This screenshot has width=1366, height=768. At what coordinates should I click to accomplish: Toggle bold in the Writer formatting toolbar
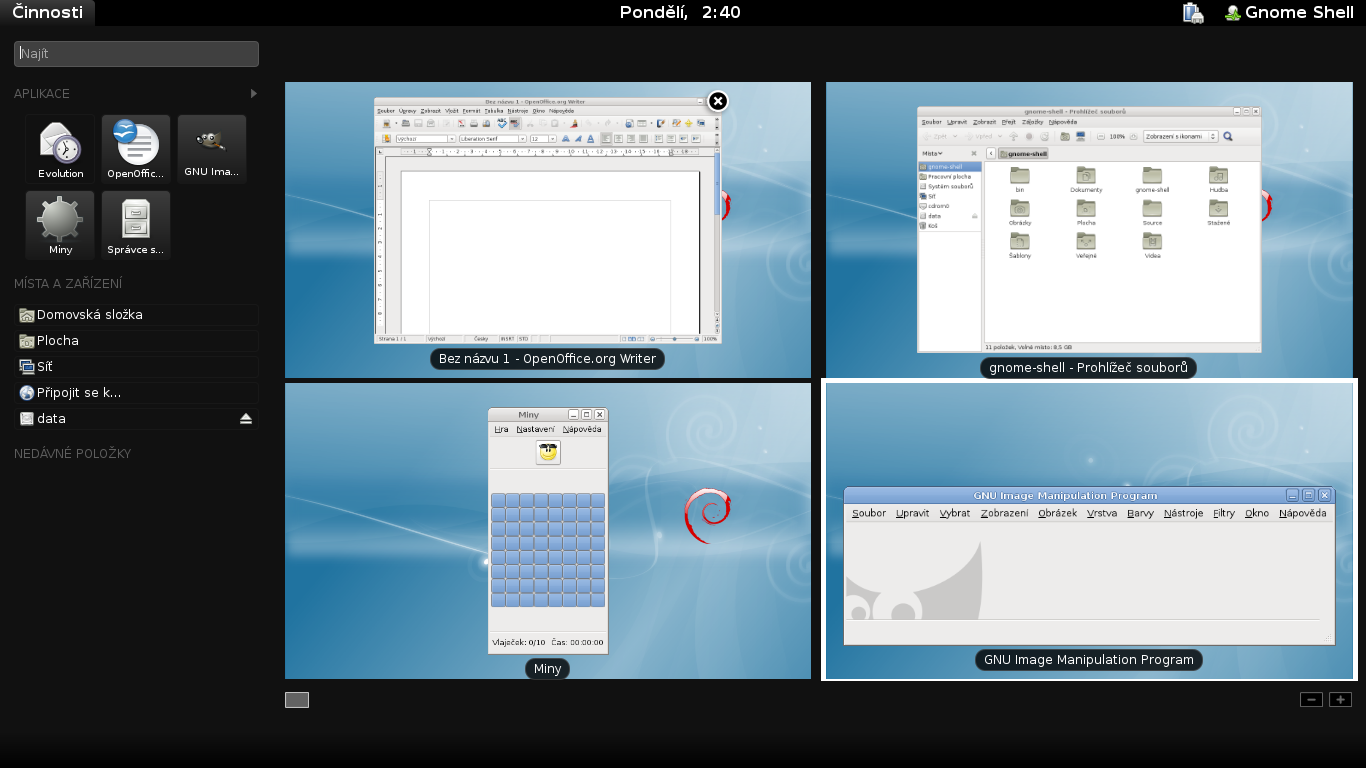point(566,138)
